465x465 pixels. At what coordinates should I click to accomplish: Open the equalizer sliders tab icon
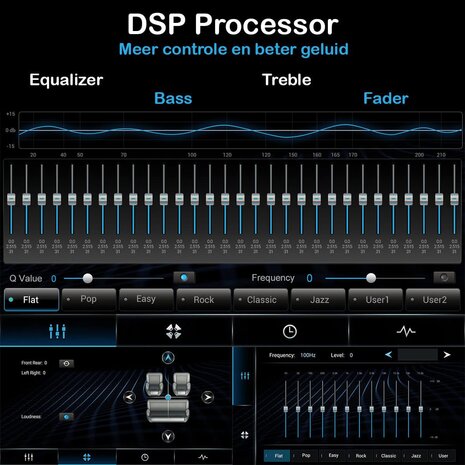[x=57, y=331]
